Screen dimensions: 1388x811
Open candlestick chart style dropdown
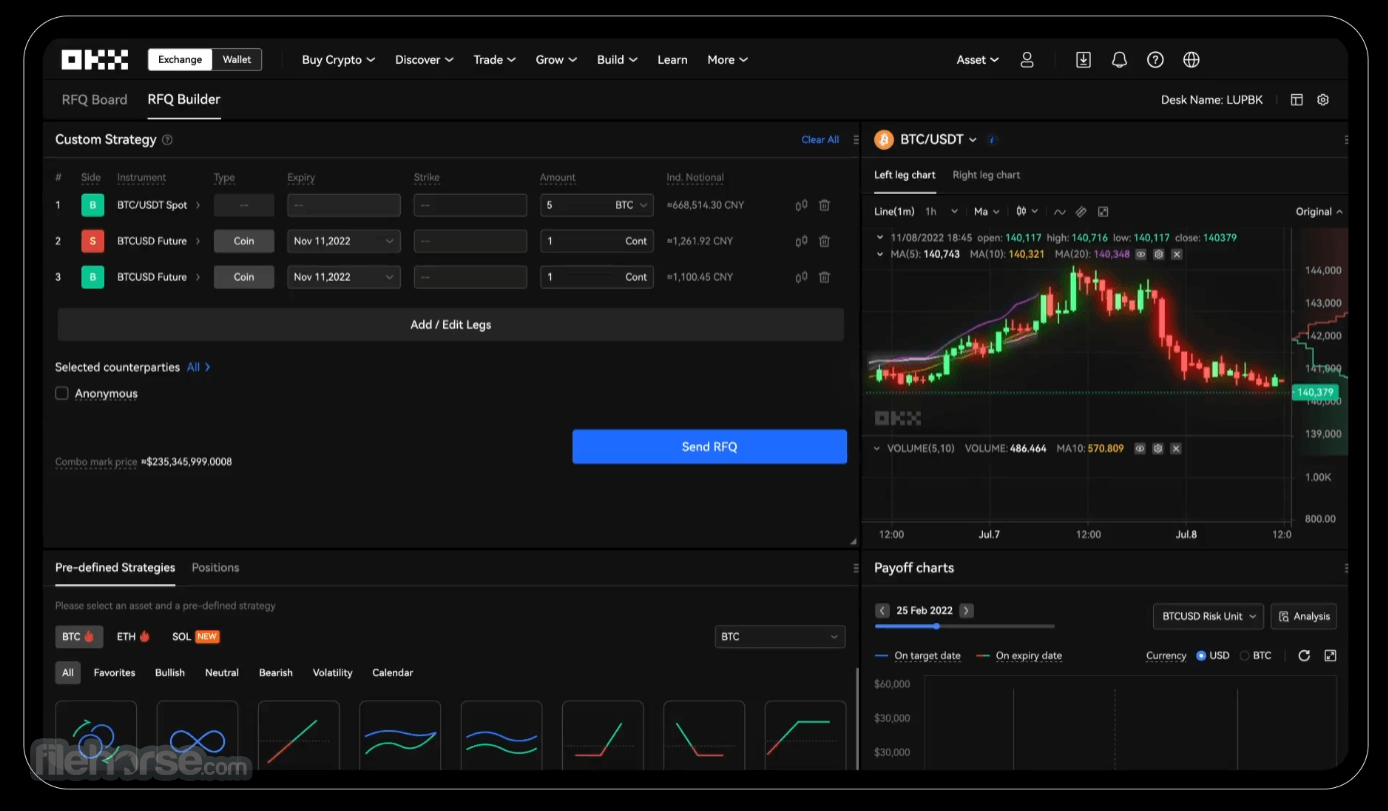pos(1027,212)
